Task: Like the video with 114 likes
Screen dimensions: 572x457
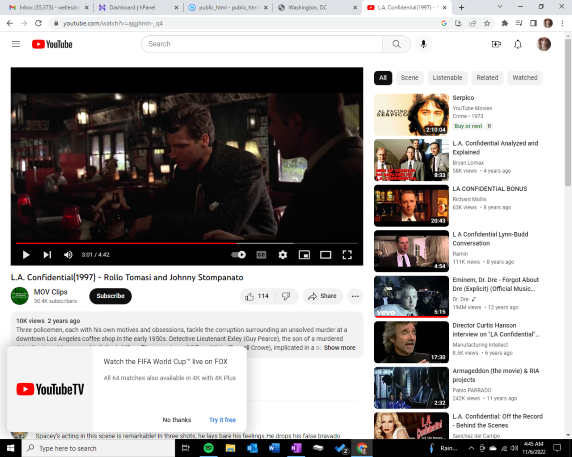Action: coord(257,296)
